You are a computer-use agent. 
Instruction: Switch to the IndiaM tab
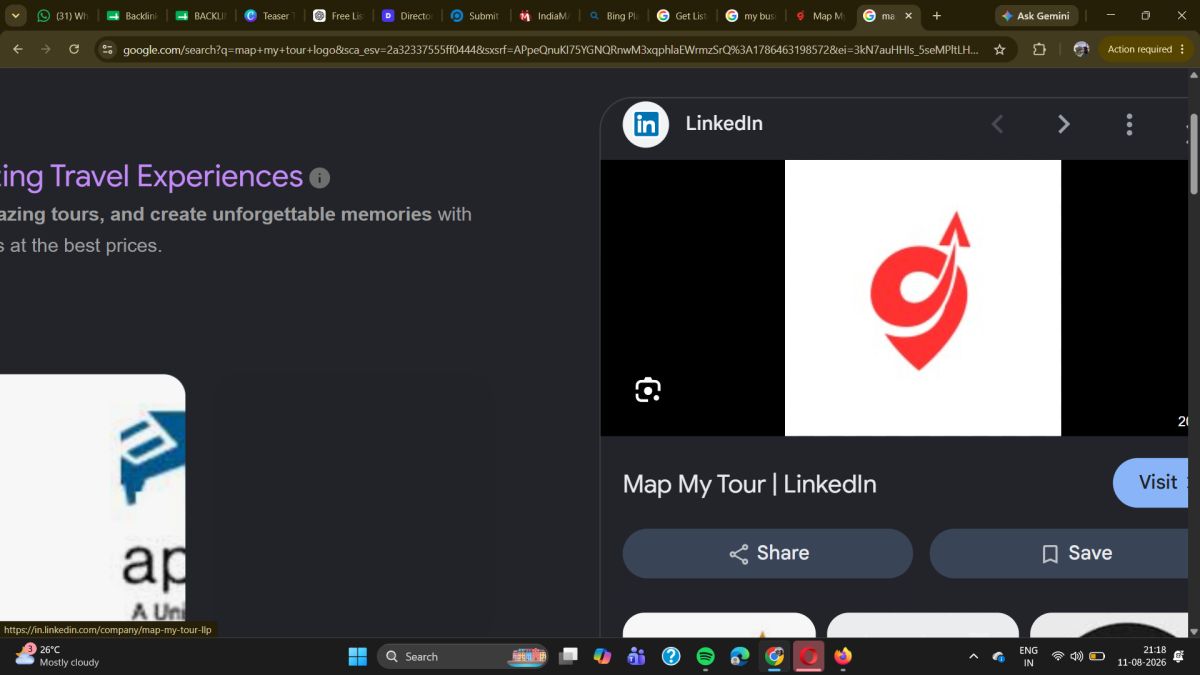click(x=543, y=16)
